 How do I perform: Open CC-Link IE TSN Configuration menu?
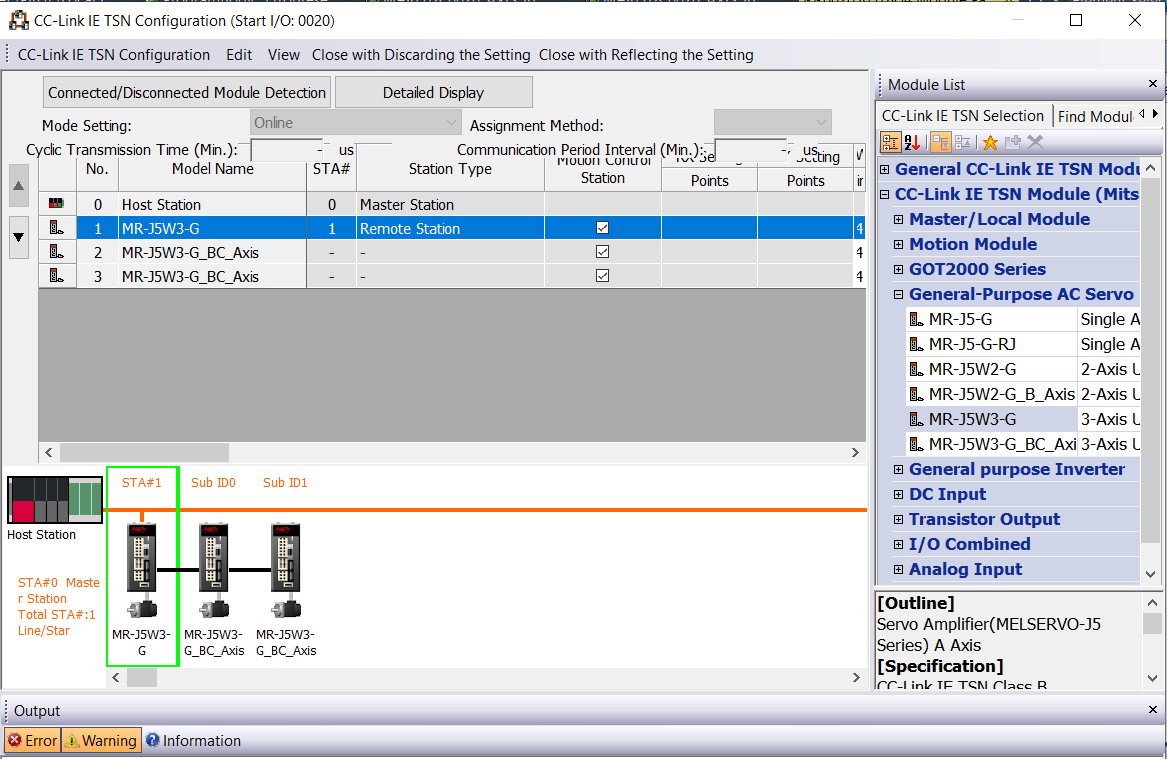pos(114,55)
